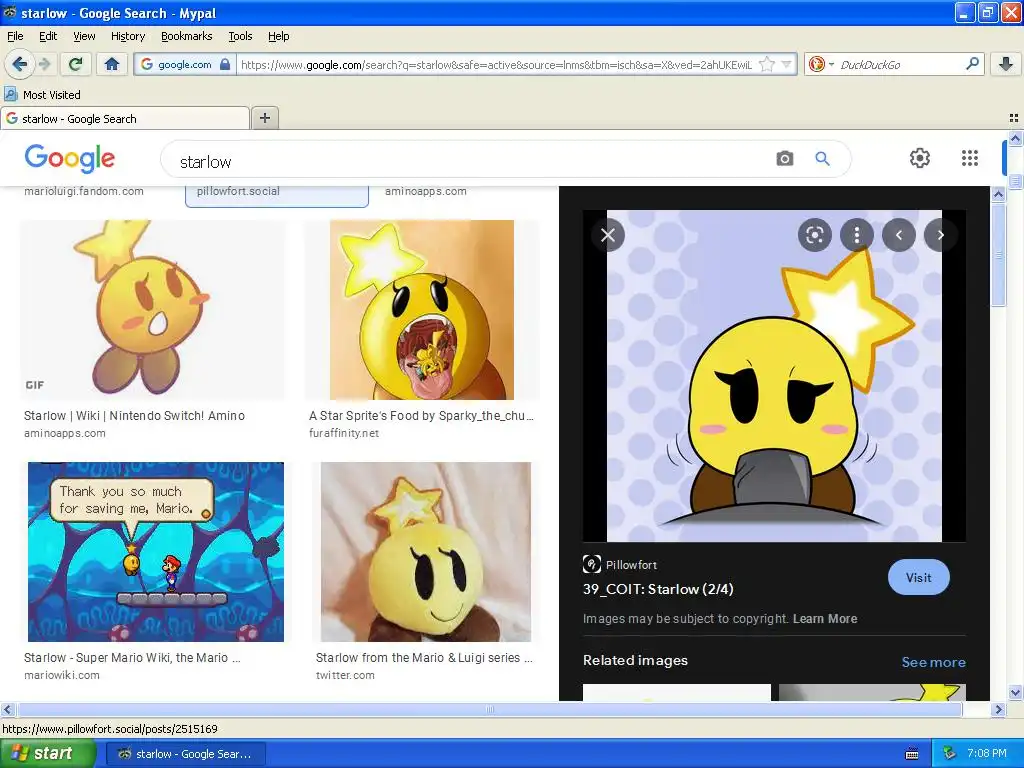Click the horizontal scrollbar right arrow
1024x768 pixels.
pyautogui.click(x=998, y=709)
